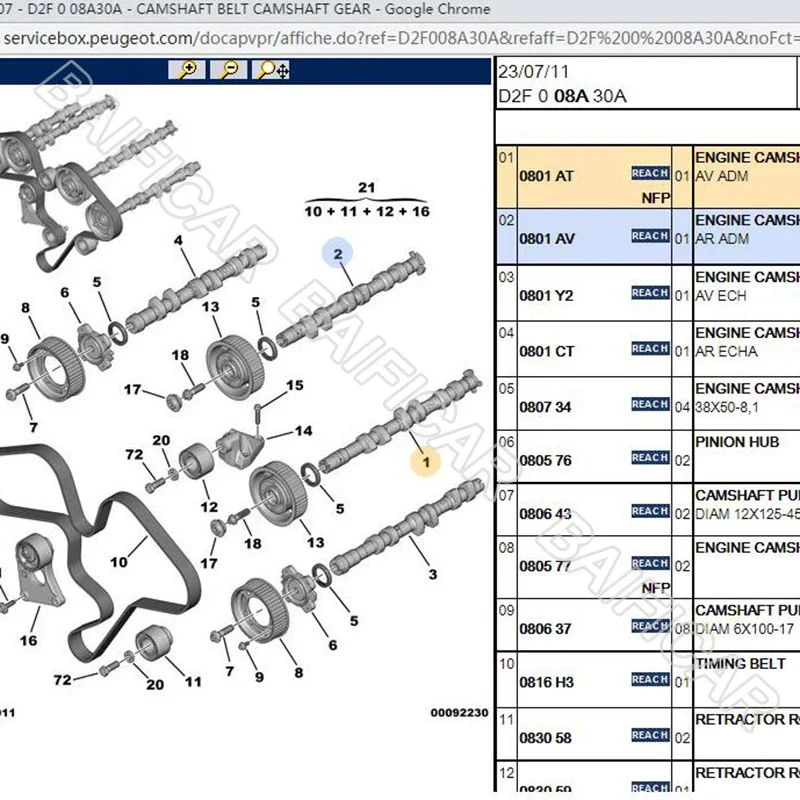Click the AV ADM description in row 01
Image resolution: width=800 pixels, height=800 pixels.
[722, 177]
